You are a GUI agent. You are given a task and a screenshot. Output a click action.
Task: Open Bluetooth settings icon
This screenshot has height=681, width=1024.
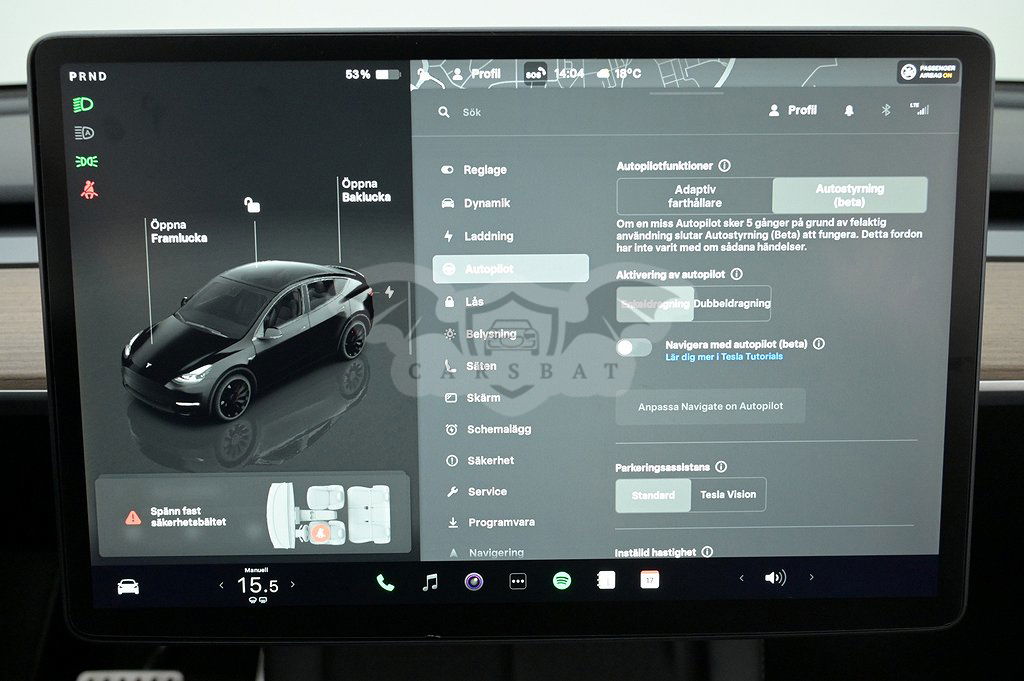885,111
